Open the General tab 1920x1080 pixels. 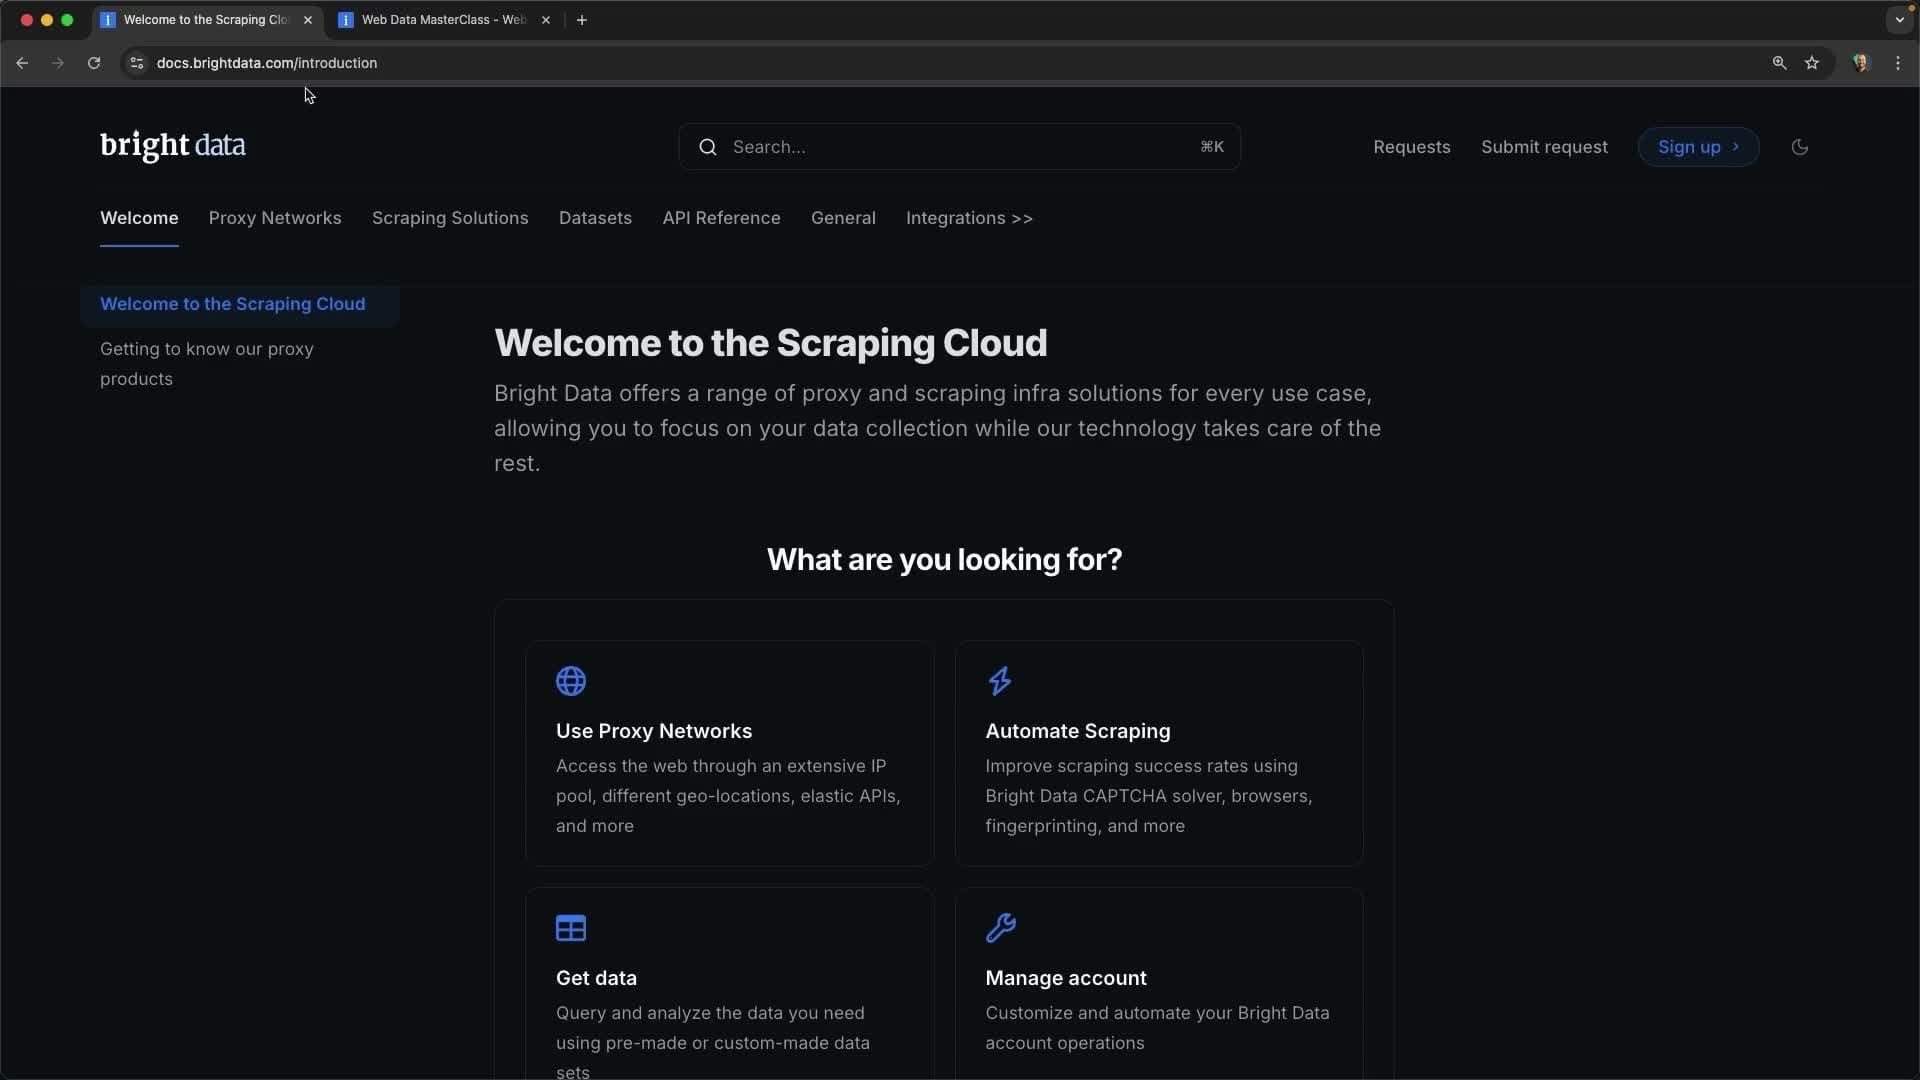pos(843,218)
